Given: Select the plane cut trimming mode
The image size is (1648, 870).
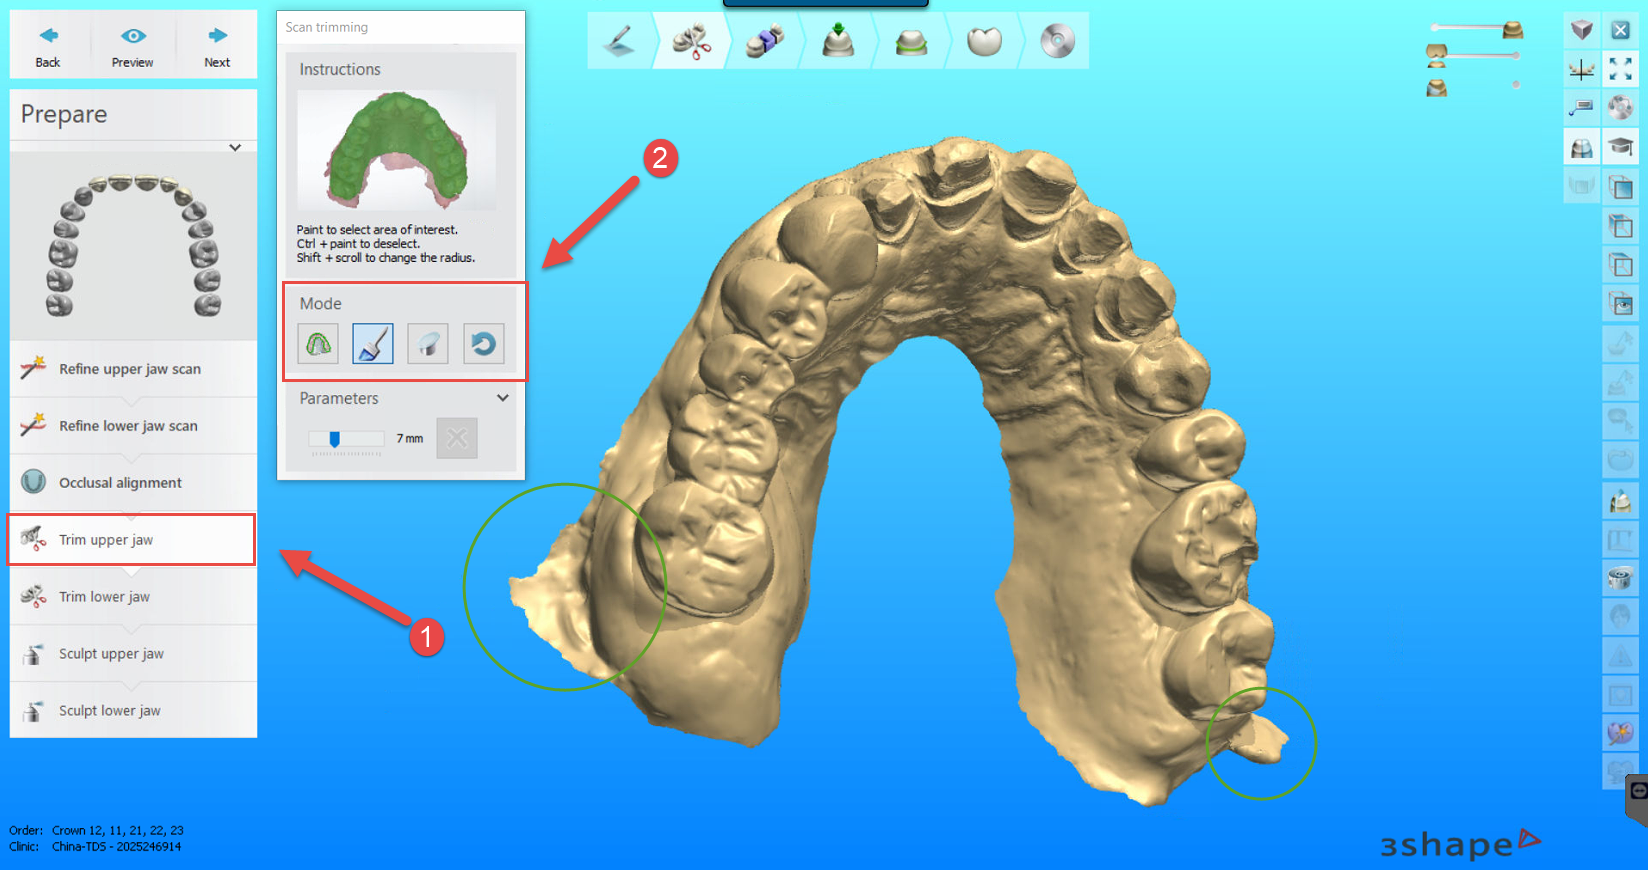Looking at the screenshot, I should (428, 344).
